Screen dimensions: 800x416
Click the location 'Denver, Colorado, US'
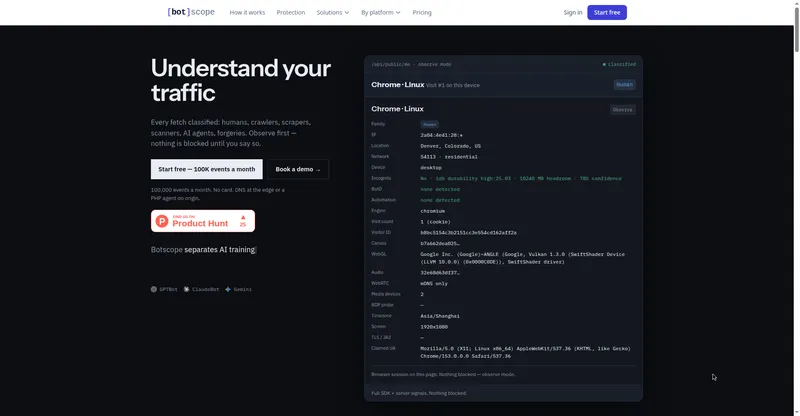pyautogui.click(x=451, y=146)
